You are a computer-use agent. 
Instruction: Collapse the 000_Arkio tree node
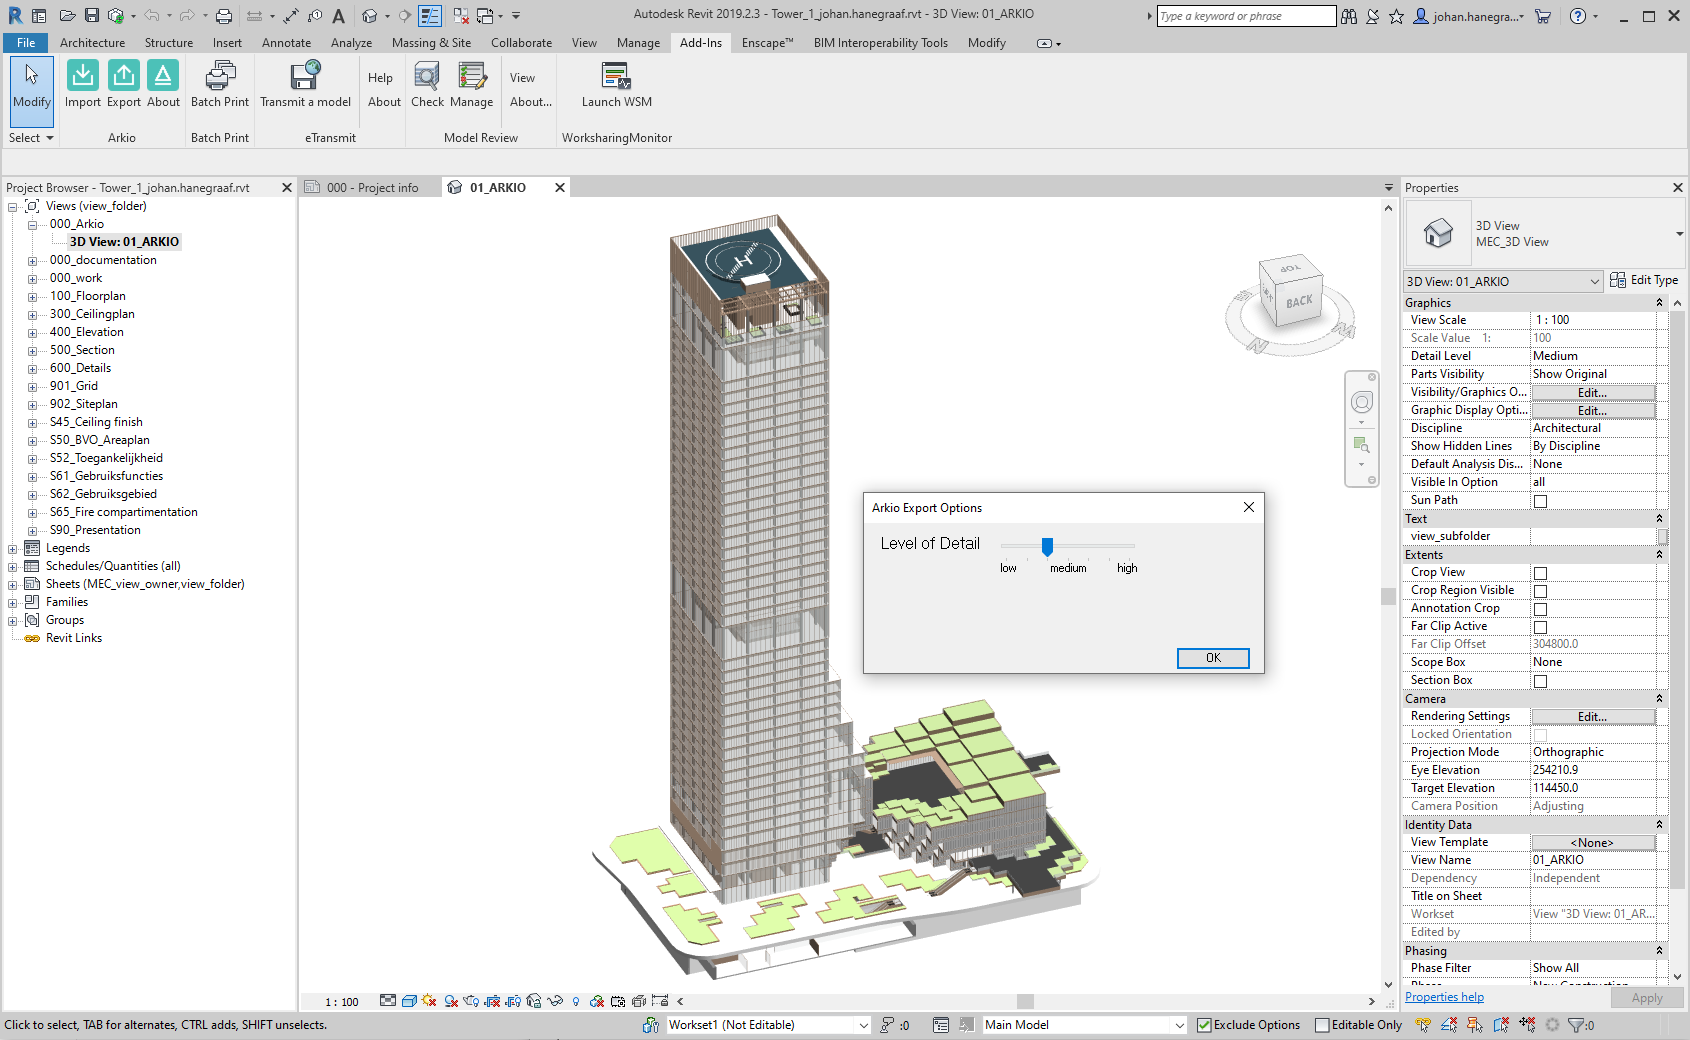(x=32, y=225)
